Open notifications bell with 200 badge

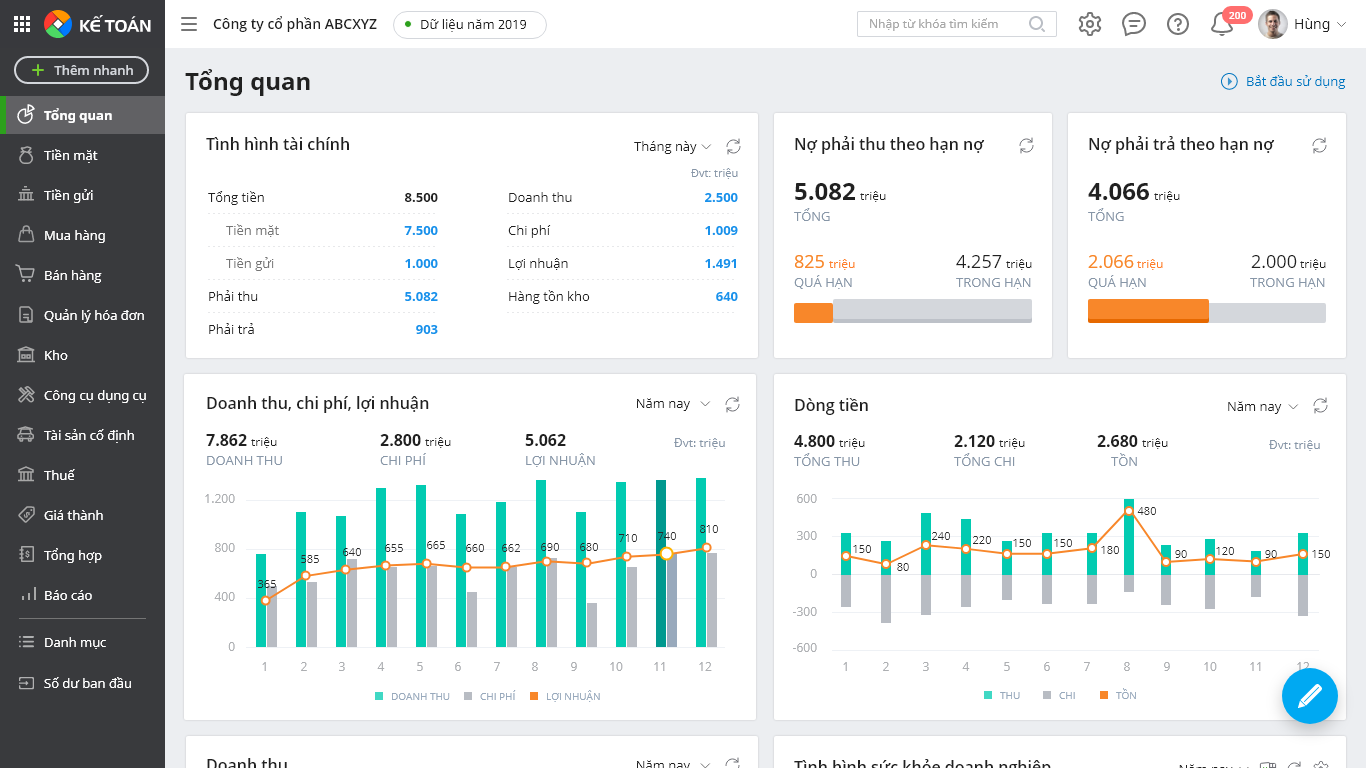(x=1222, y=24)
